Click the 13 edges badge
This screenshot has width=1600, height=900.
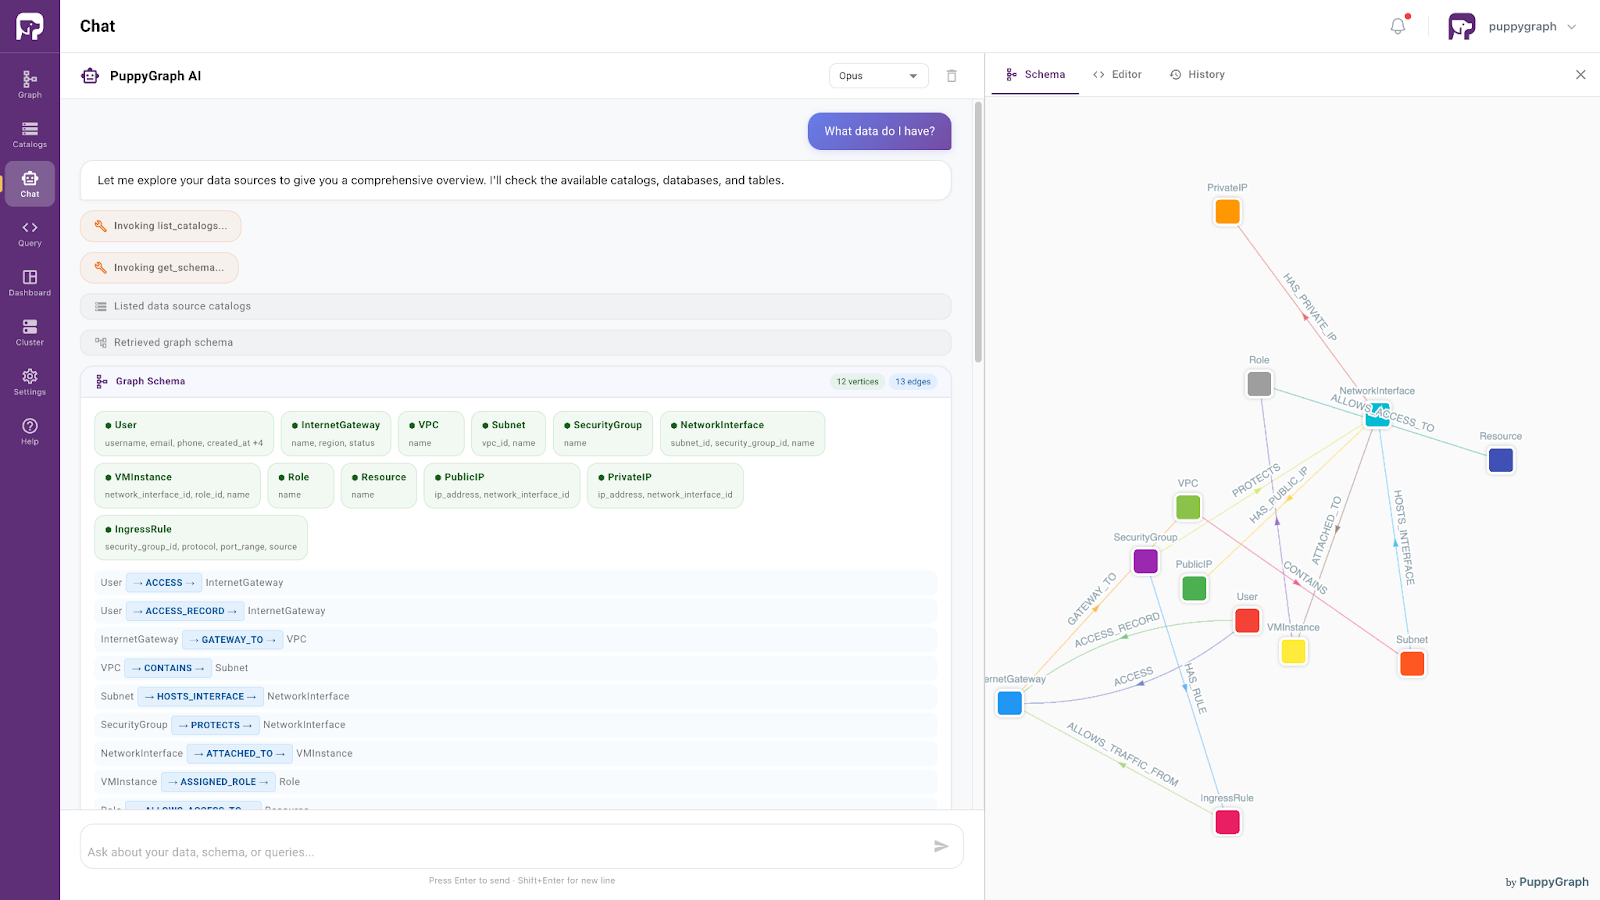(x=913, y=382)
